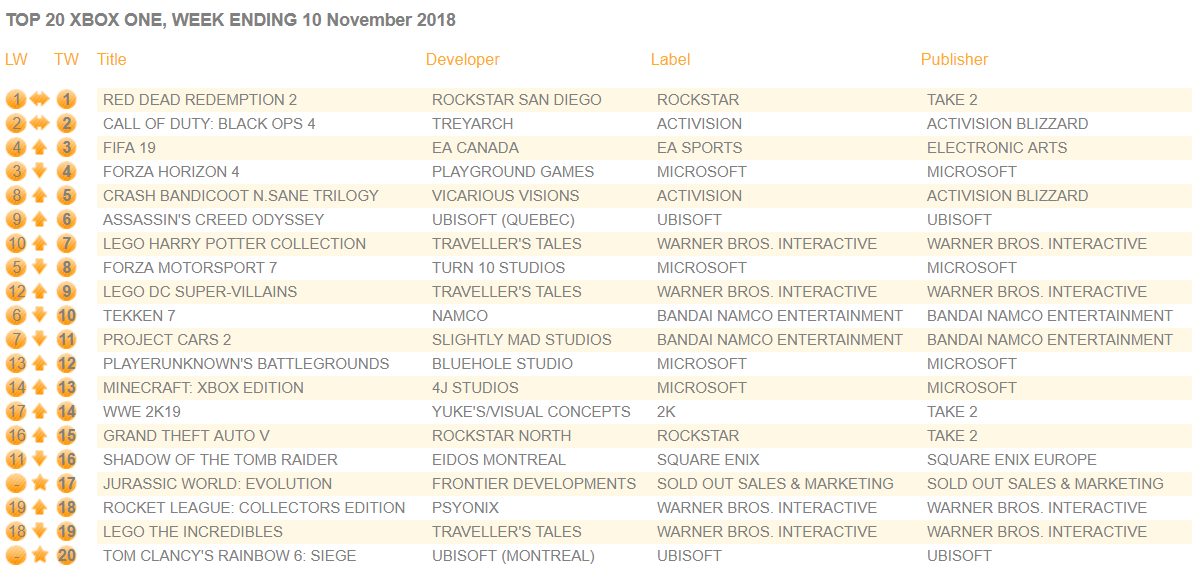Screen dimensions: 1198x570
Task: Click the Label column header
Action: tap(671, 60)
